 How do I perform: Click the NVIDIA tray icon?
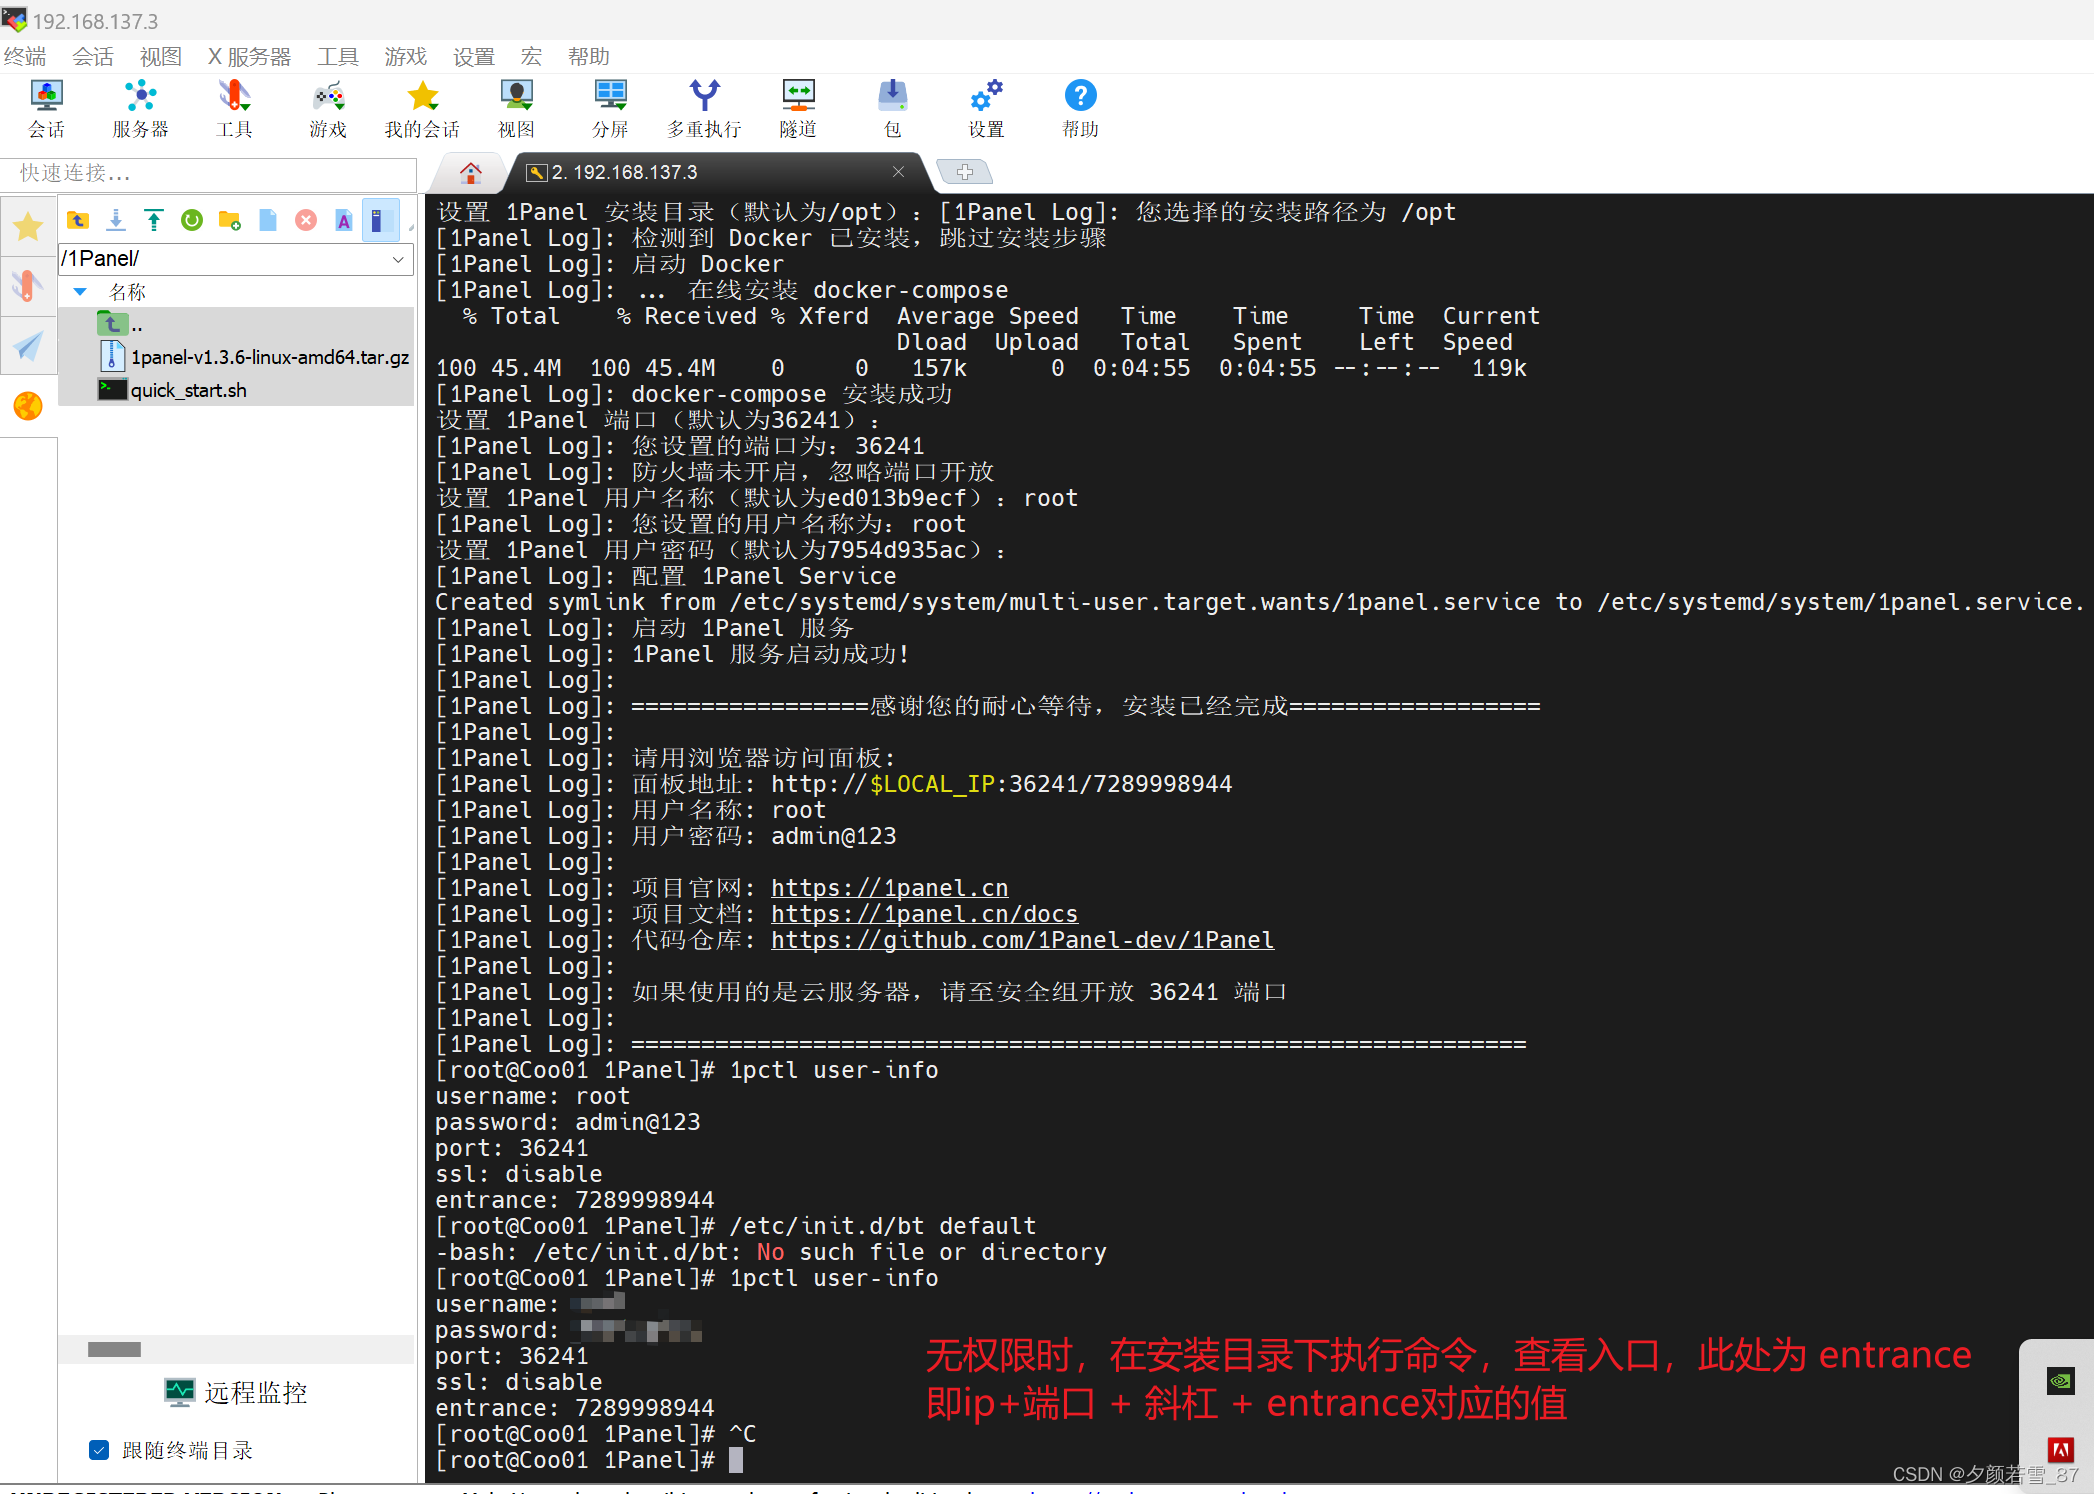(2062, 1382)
